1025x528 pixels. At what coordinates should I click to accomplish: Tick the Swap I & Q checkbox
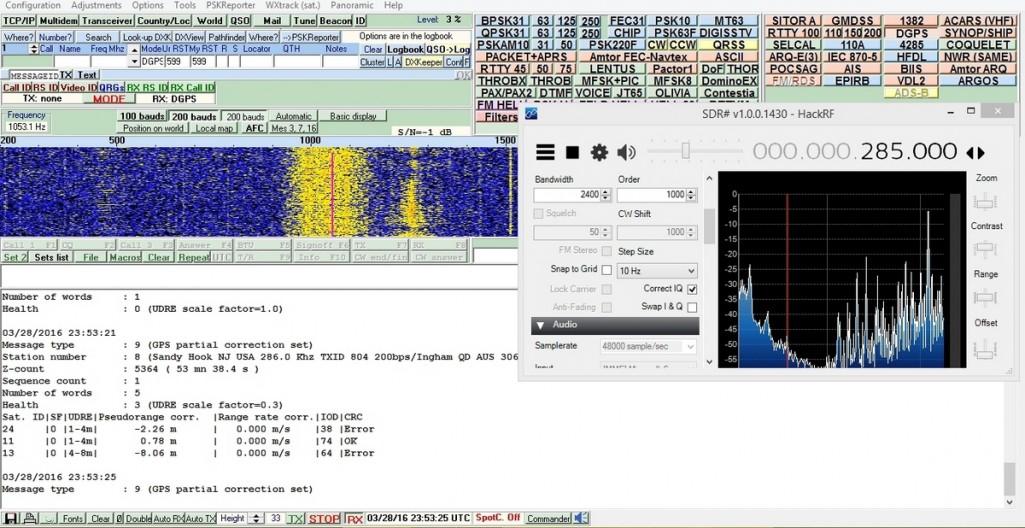pyautogui.click(x=692, y=307)
